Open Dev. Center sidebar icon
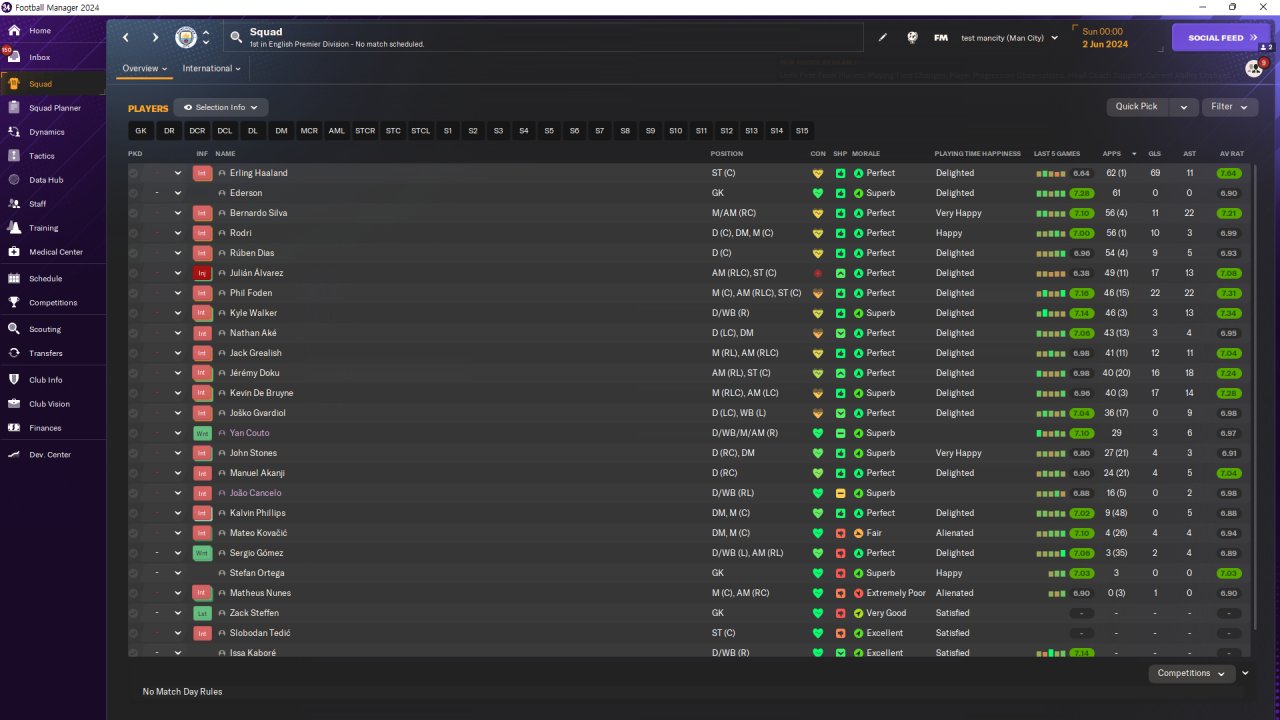The width and height of the screenshot is (1280, 720). [x=14, y=455]
